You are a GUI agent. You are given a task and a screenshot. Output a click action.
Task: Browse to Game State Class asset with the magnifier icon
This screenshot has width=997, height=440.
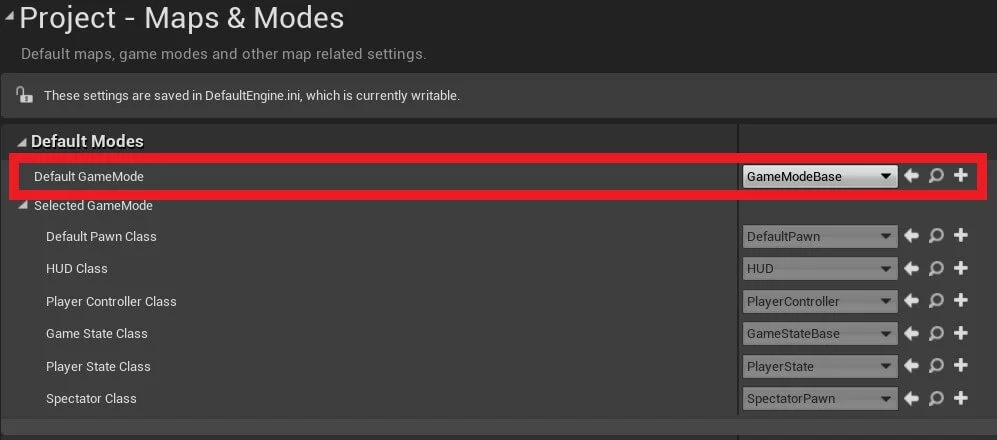[x=935, y=333]
